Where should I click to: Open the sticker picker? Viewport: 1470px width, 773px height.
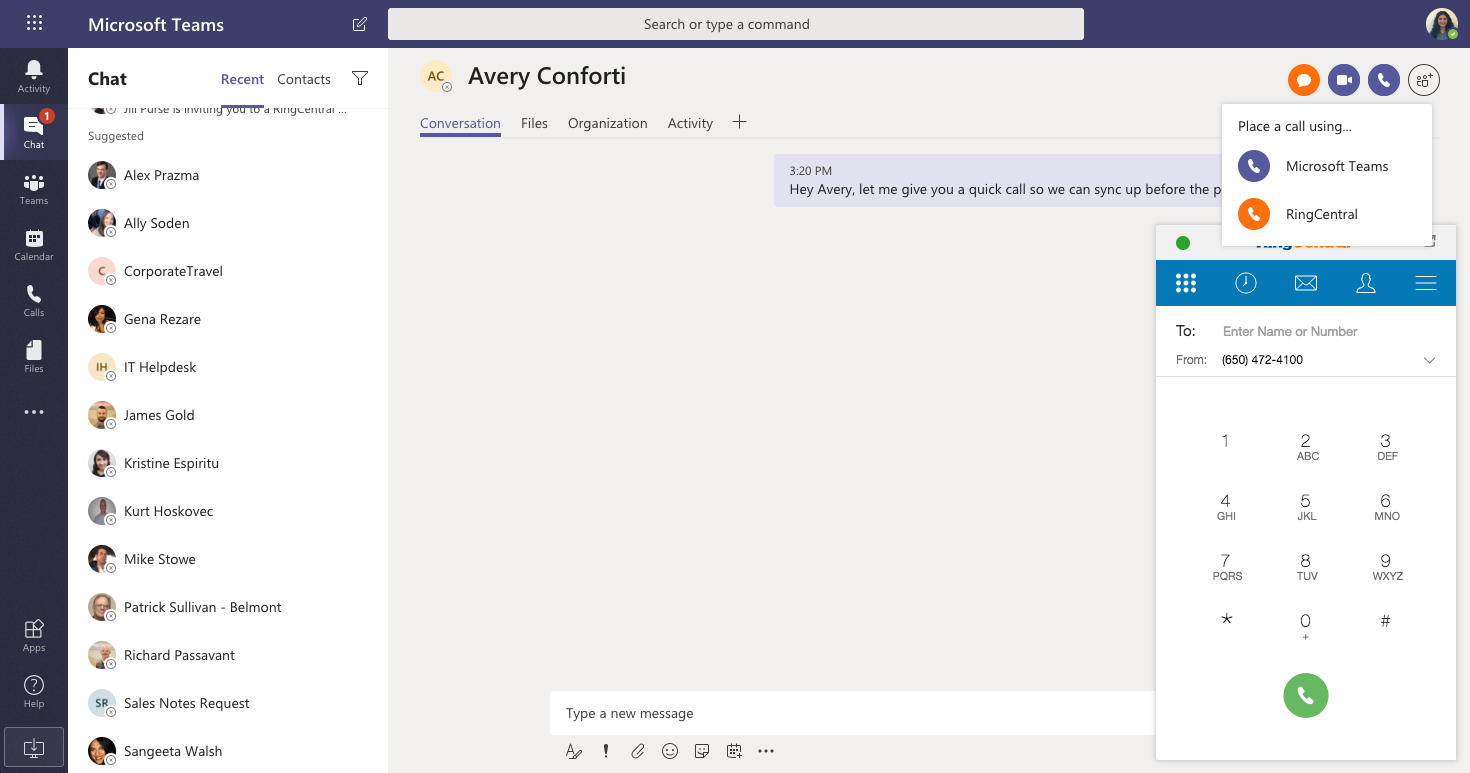point(702,751)
